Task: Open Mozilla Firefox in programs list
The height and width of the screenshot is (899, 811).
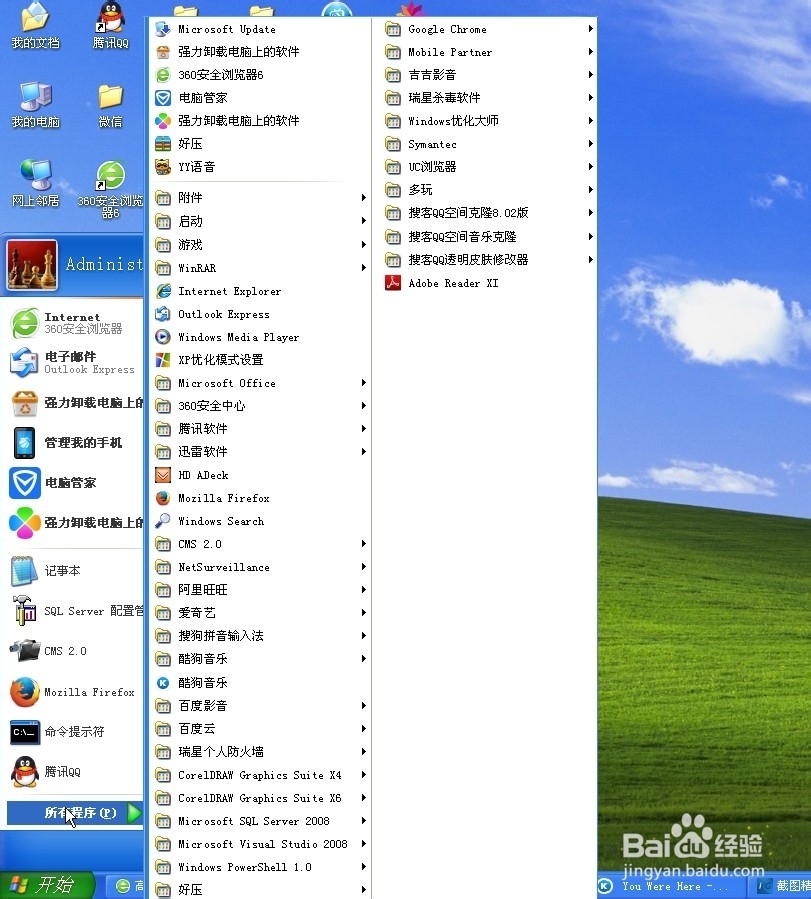Action: click(260, 498)
